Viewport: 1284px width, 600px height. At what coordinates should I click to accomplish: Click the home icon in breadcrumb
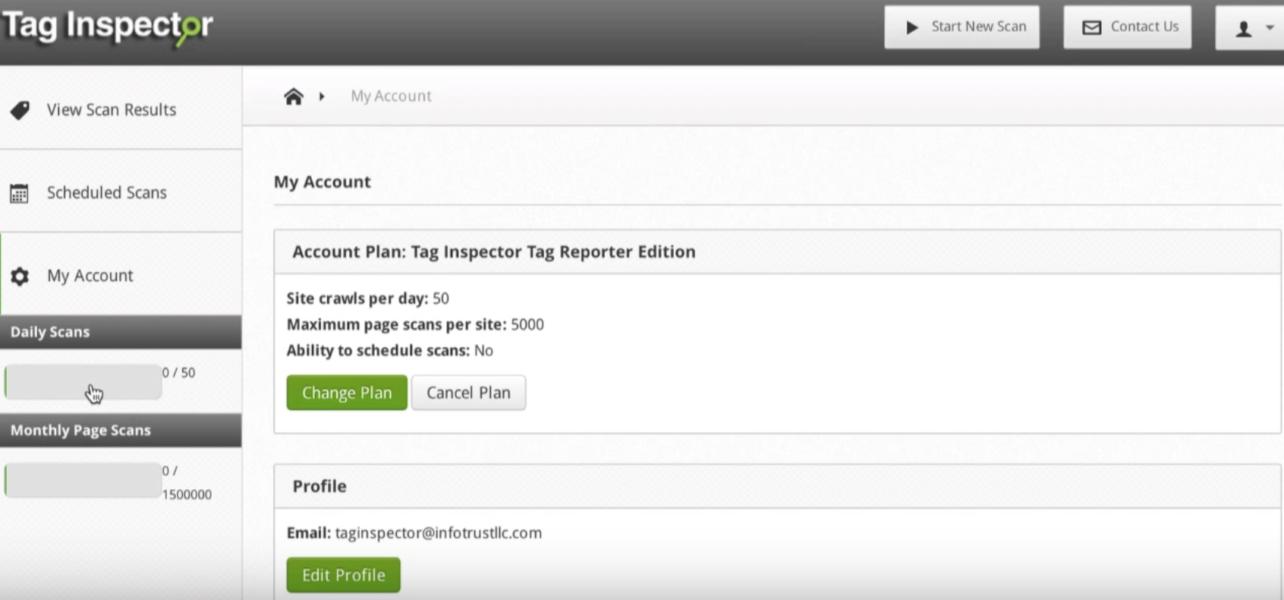[293, 96]
